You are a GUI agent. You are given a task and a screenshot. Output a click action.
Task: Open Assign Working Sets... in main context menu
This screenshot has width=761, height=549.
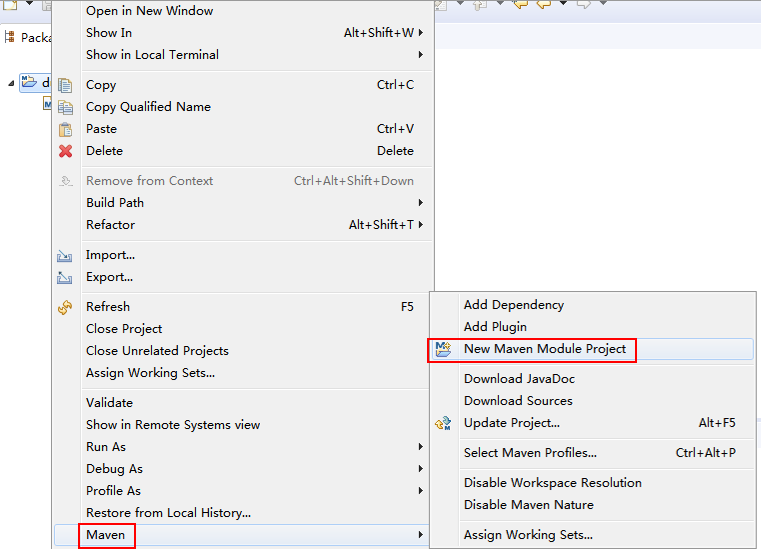pyautogui.click(x=243, y=373)
